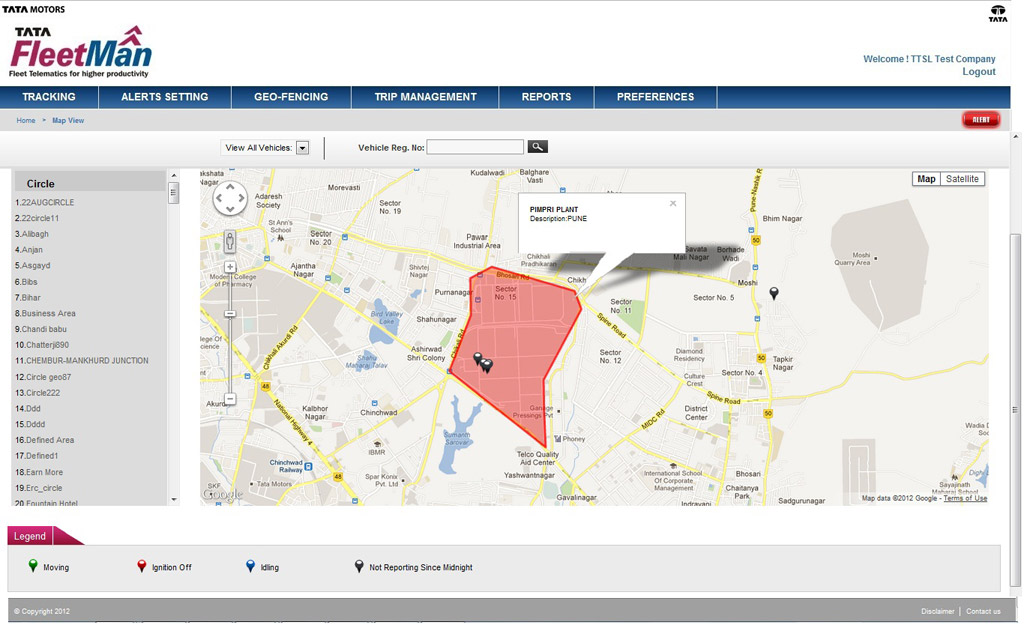Click the circle list scrollbar thumb
The width and height of the screenshot is (1024, 625).
click(x=173, y=193)
